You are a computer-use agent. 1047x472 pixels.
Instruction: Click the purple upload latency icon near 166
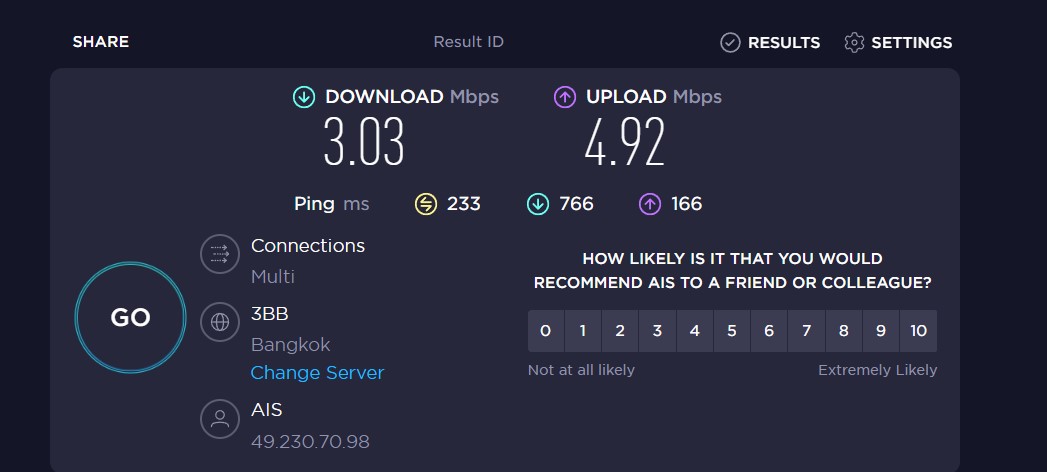(650, 204)
